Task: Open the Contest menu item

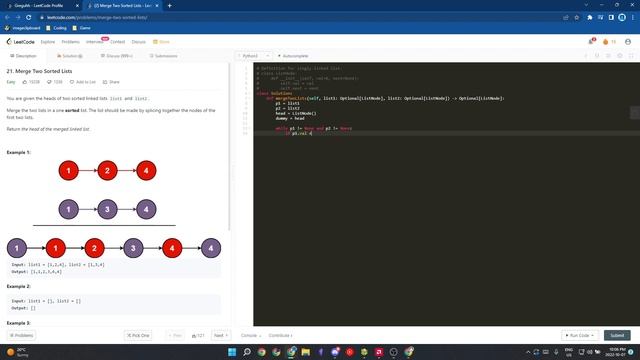Action: click(x=118, y=42)
